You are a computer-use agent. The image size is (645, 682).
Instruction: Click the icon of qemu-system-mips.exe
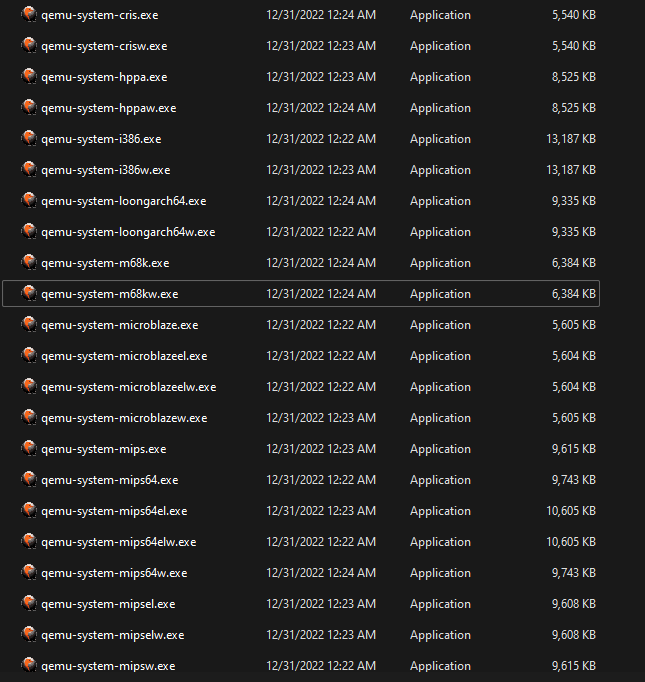pos(29,448)
